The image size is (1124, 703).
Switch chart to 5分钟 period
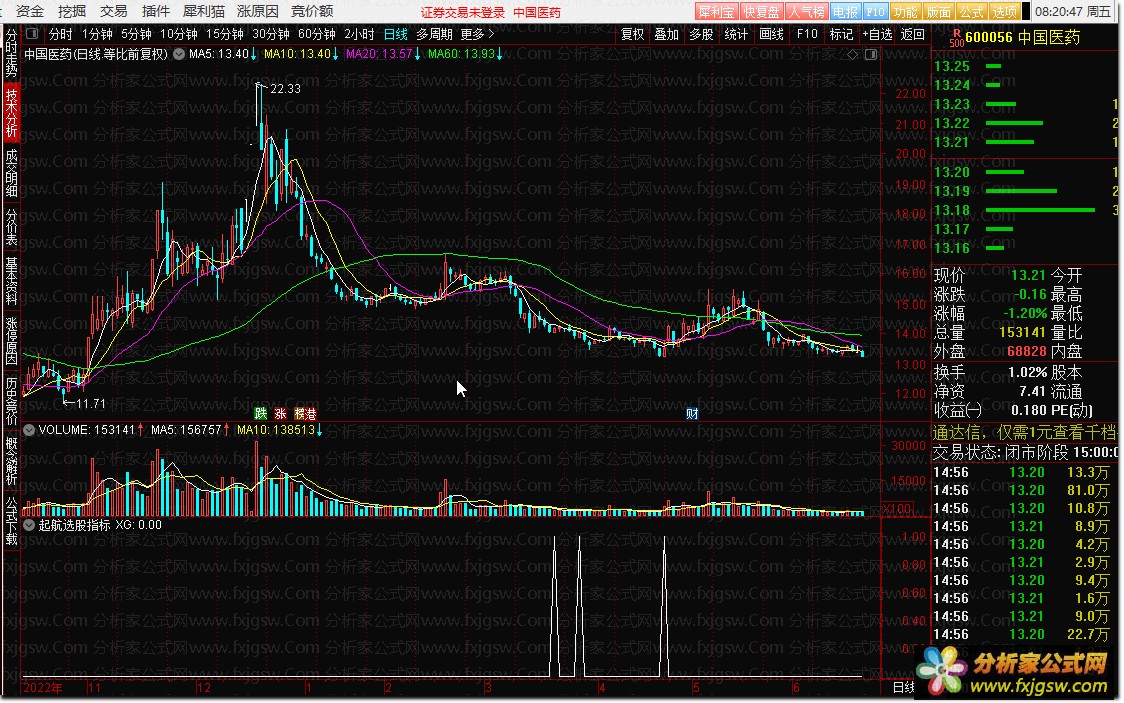point(135,34)
